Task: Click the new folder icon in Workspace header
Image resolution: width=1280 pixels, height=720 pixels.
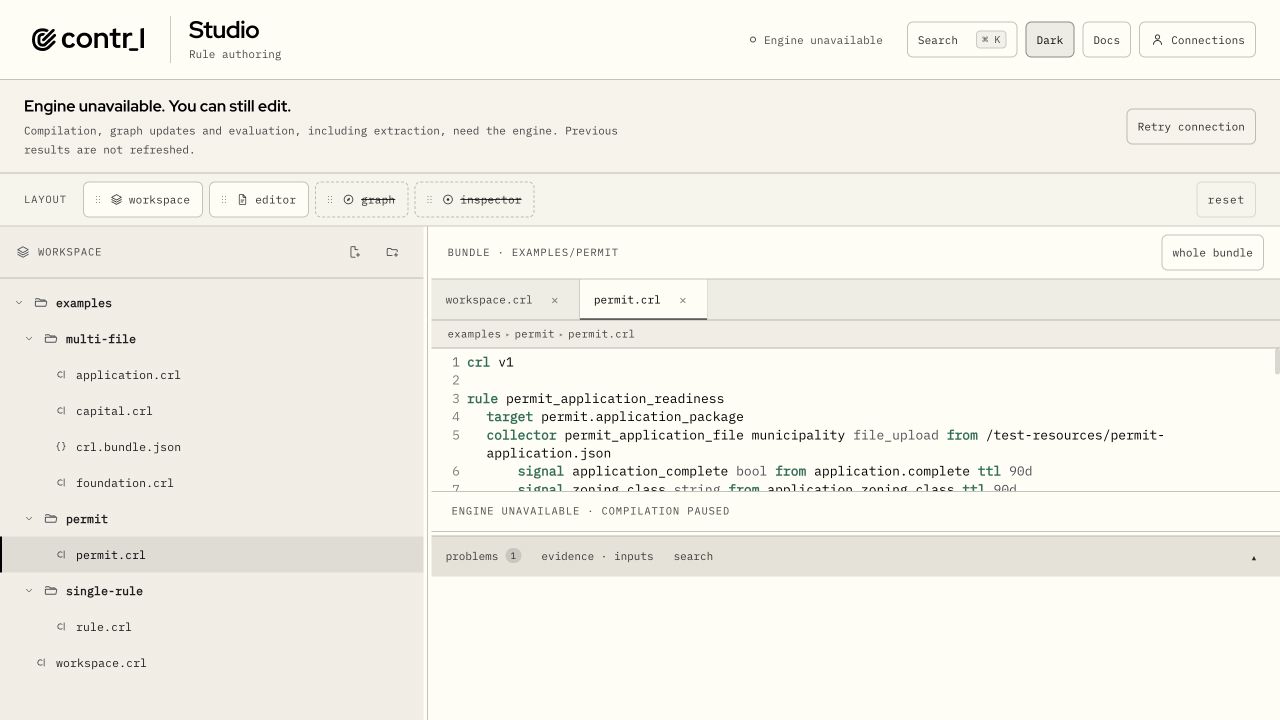Action: tap(392, 252)
